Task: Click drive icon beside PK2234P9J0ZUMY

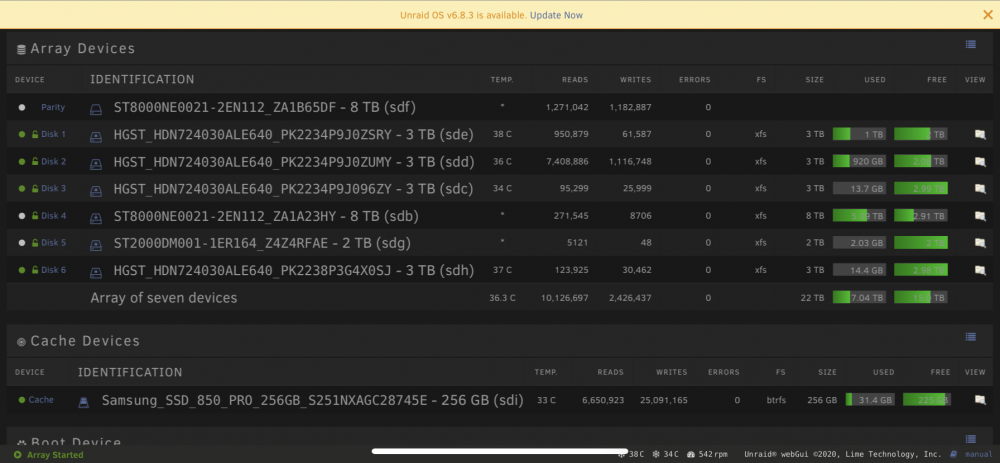Action: [96, 164]
